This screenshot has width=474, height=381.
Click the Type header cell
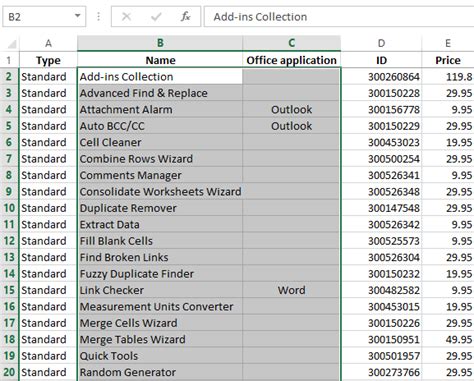(48, 60)
